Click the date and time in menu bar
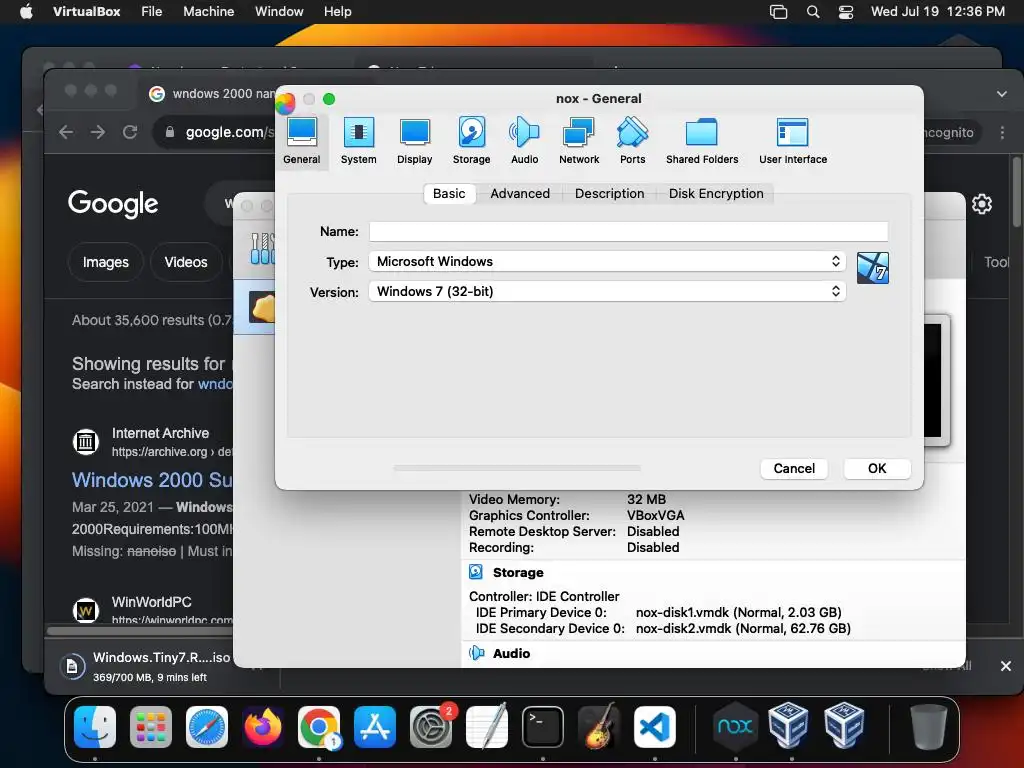The image size is (1024, 768). 937,12
